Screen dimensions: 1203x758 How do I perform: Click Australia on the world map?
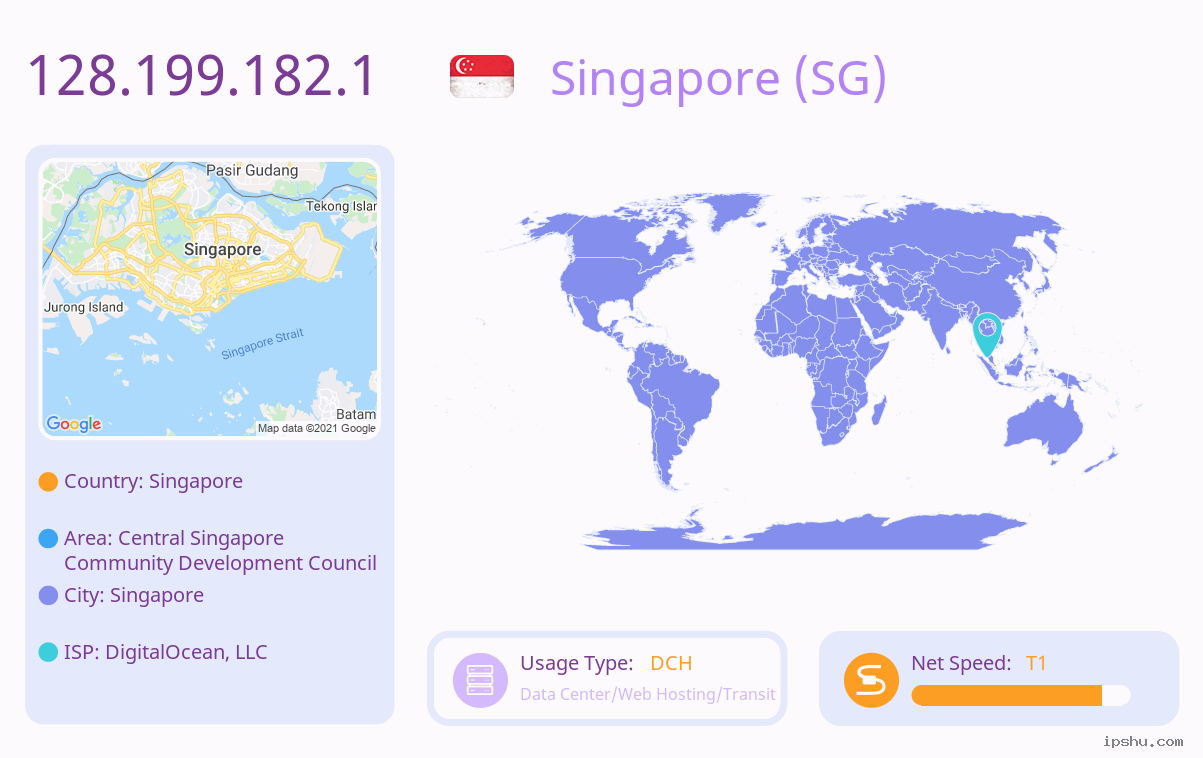(1044, 430)
